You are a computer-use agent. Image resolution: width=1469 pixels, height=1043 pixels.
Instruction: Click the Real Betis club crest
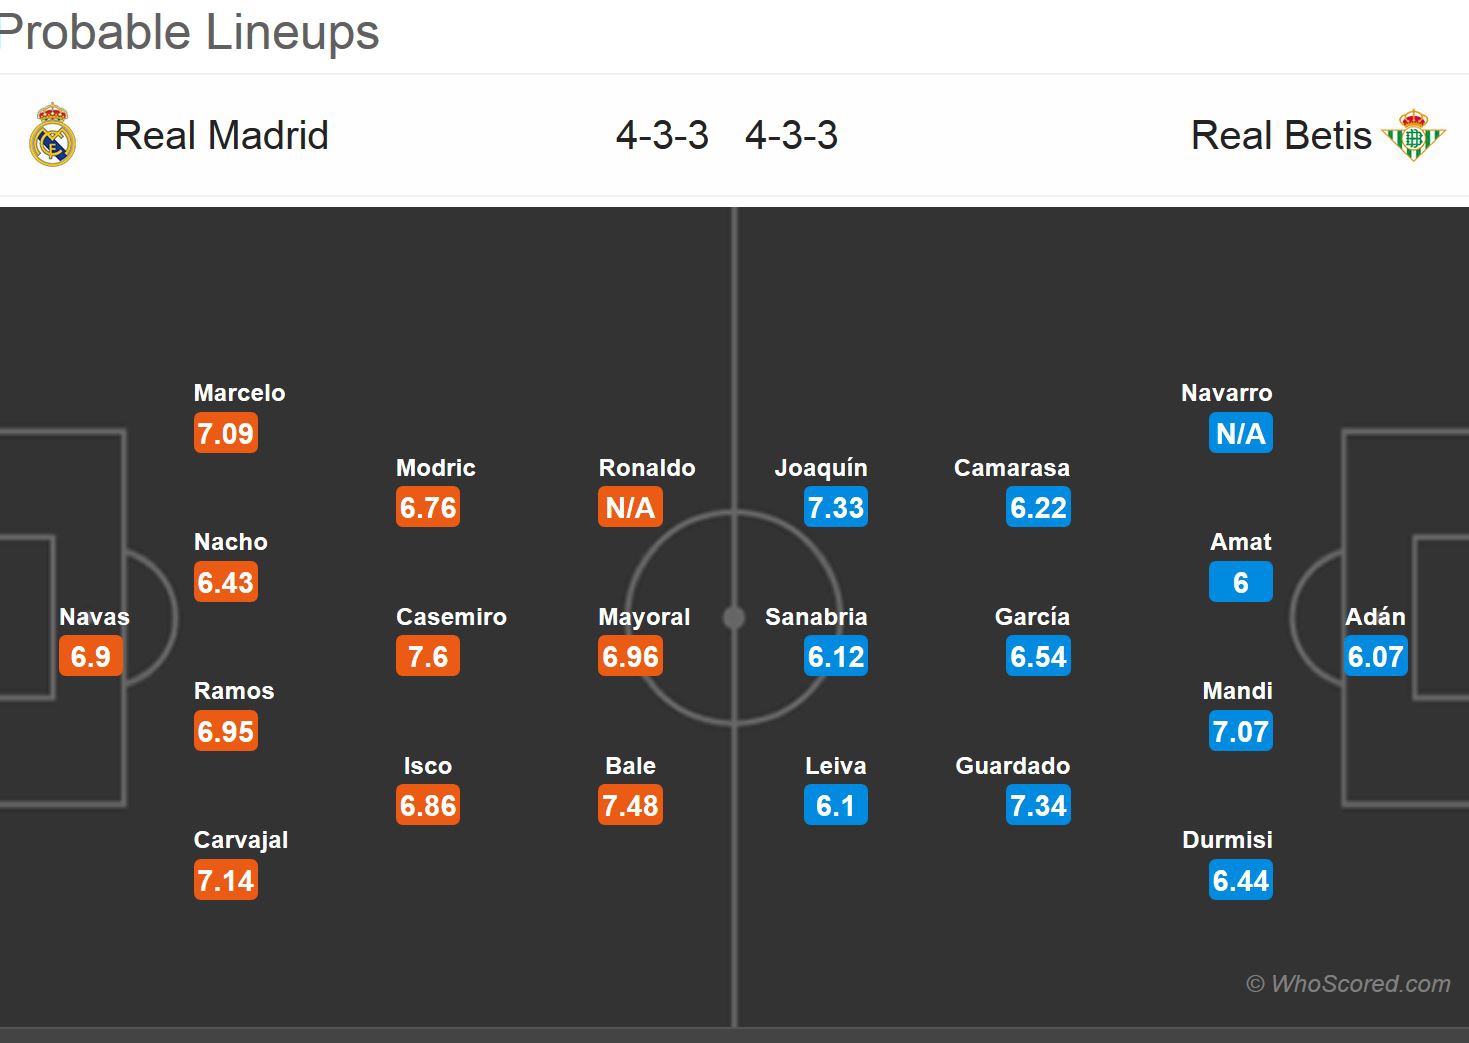1413,135
